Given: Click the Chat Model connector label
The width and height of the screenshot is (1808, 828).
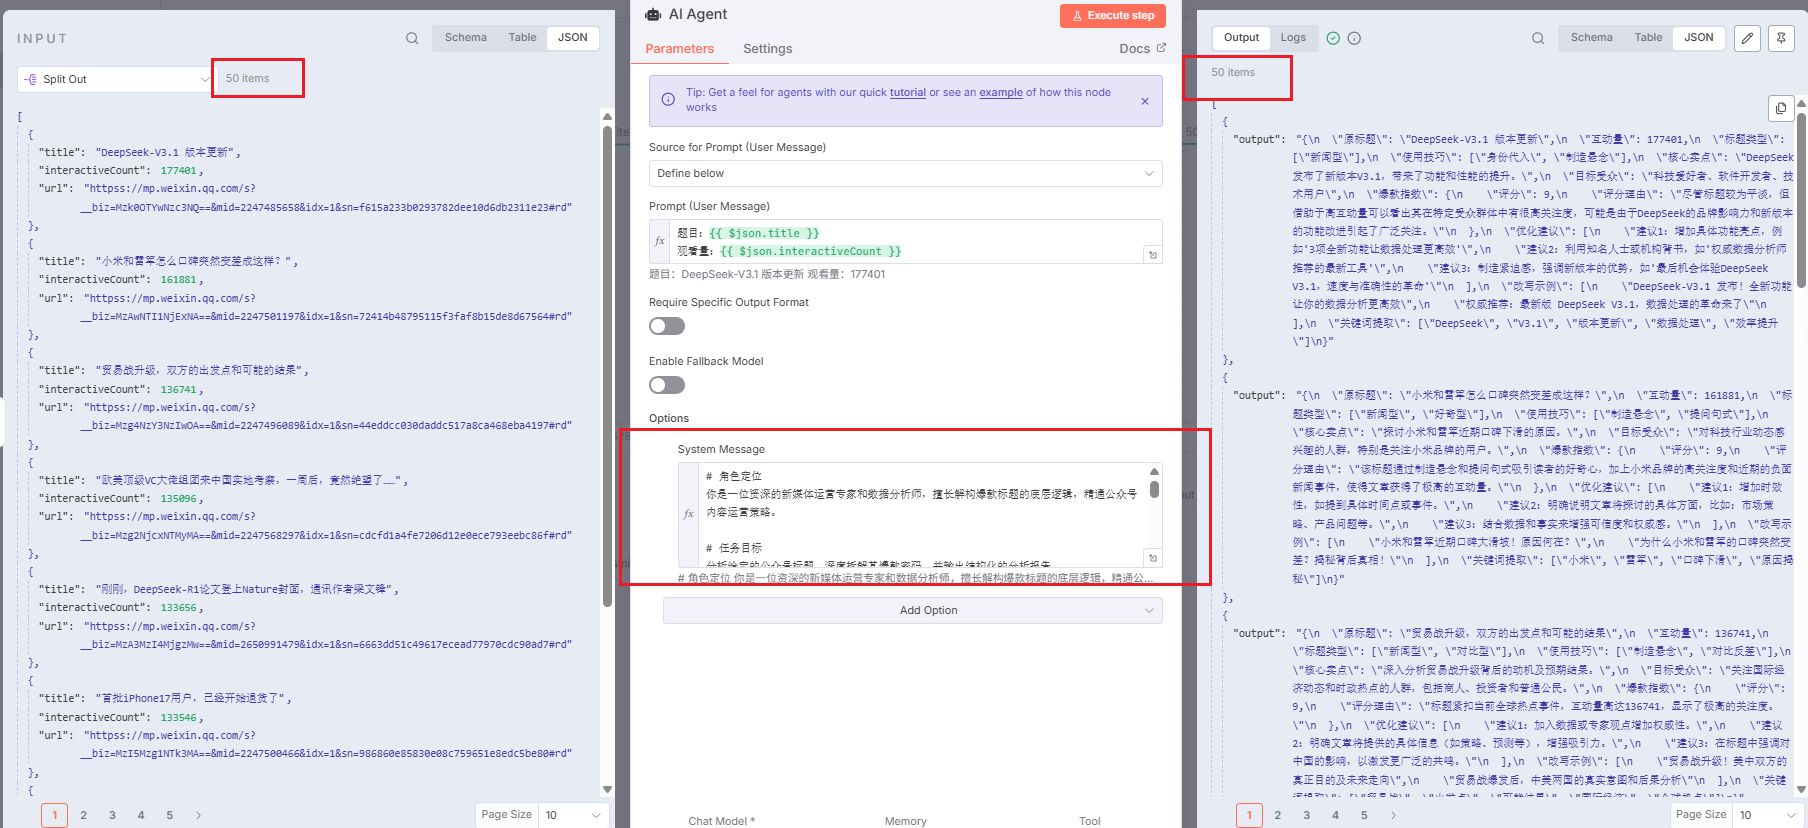Looking at the screenshot, I should tap(721, 821).
